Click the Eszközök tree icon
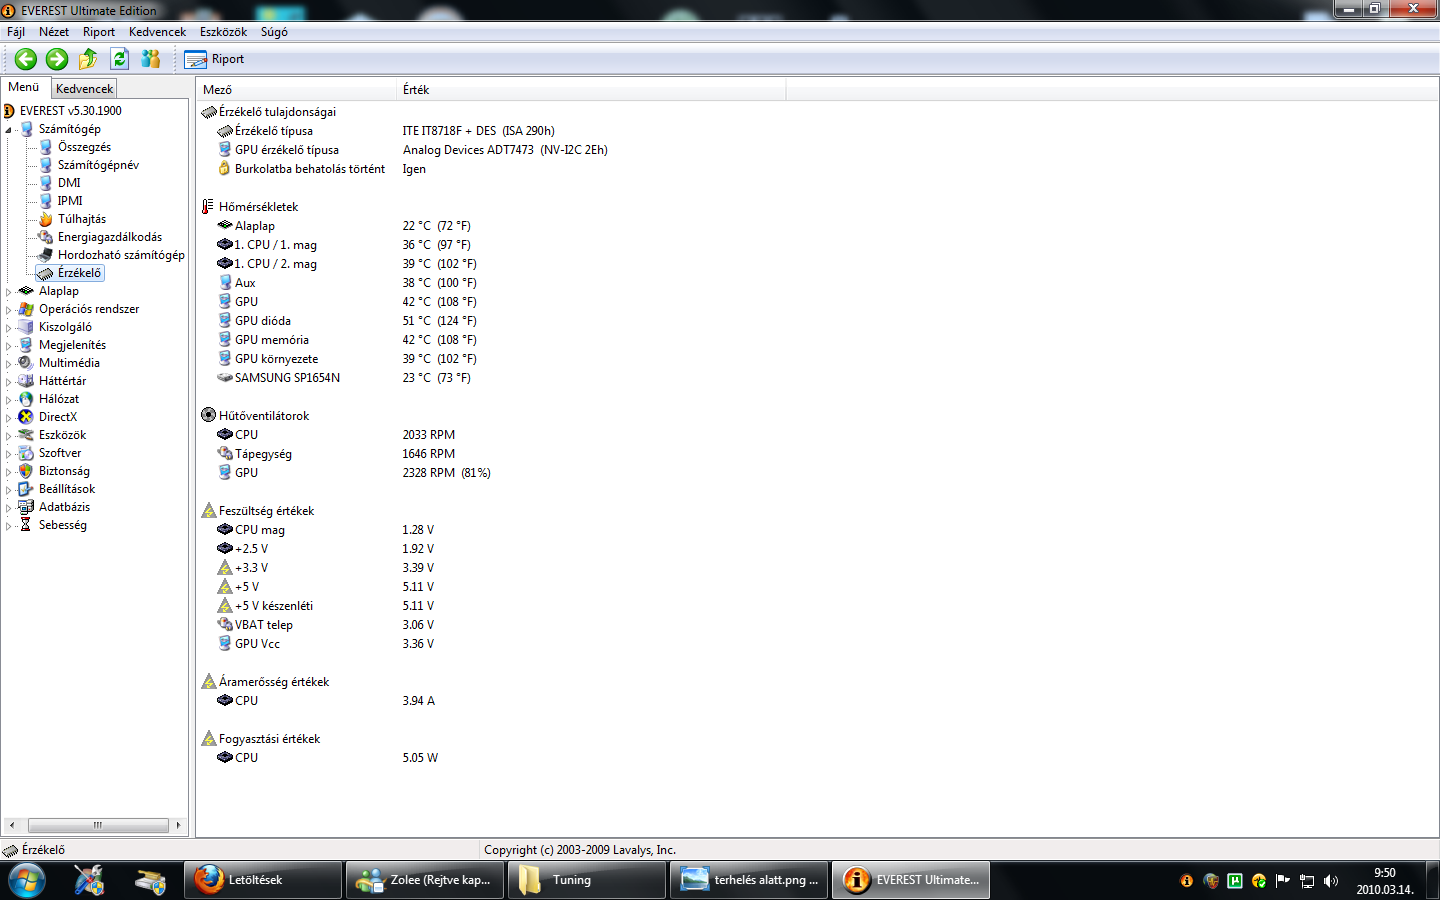This screenshot has height=900, width=1440. [x=26, y=435]
